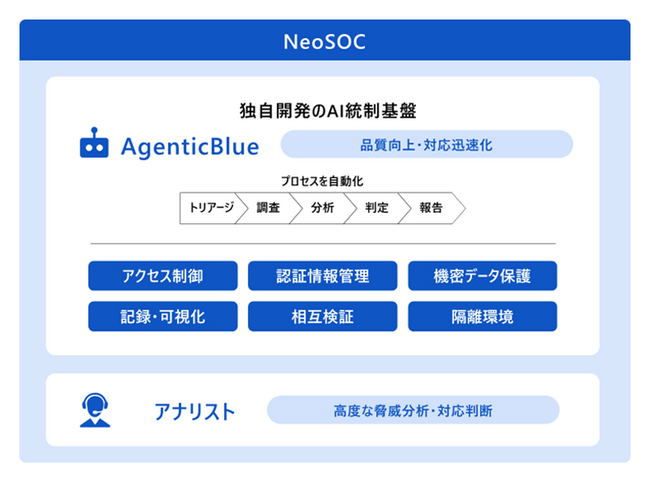650x481 pixels.
Task: Select the 高度な脅威分析・対応判断 pill
Action: tap(413, 410)
